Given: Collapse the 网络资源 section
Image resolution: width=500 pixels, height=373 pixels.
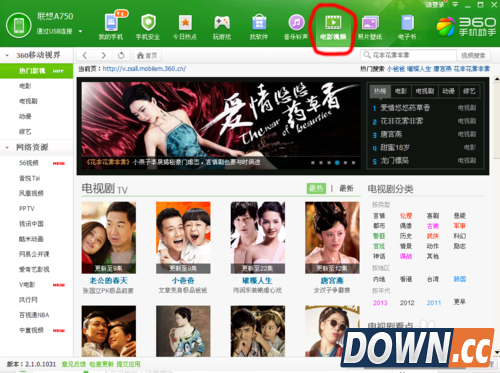Looking at the screenshot, I should tap(7, 147).
